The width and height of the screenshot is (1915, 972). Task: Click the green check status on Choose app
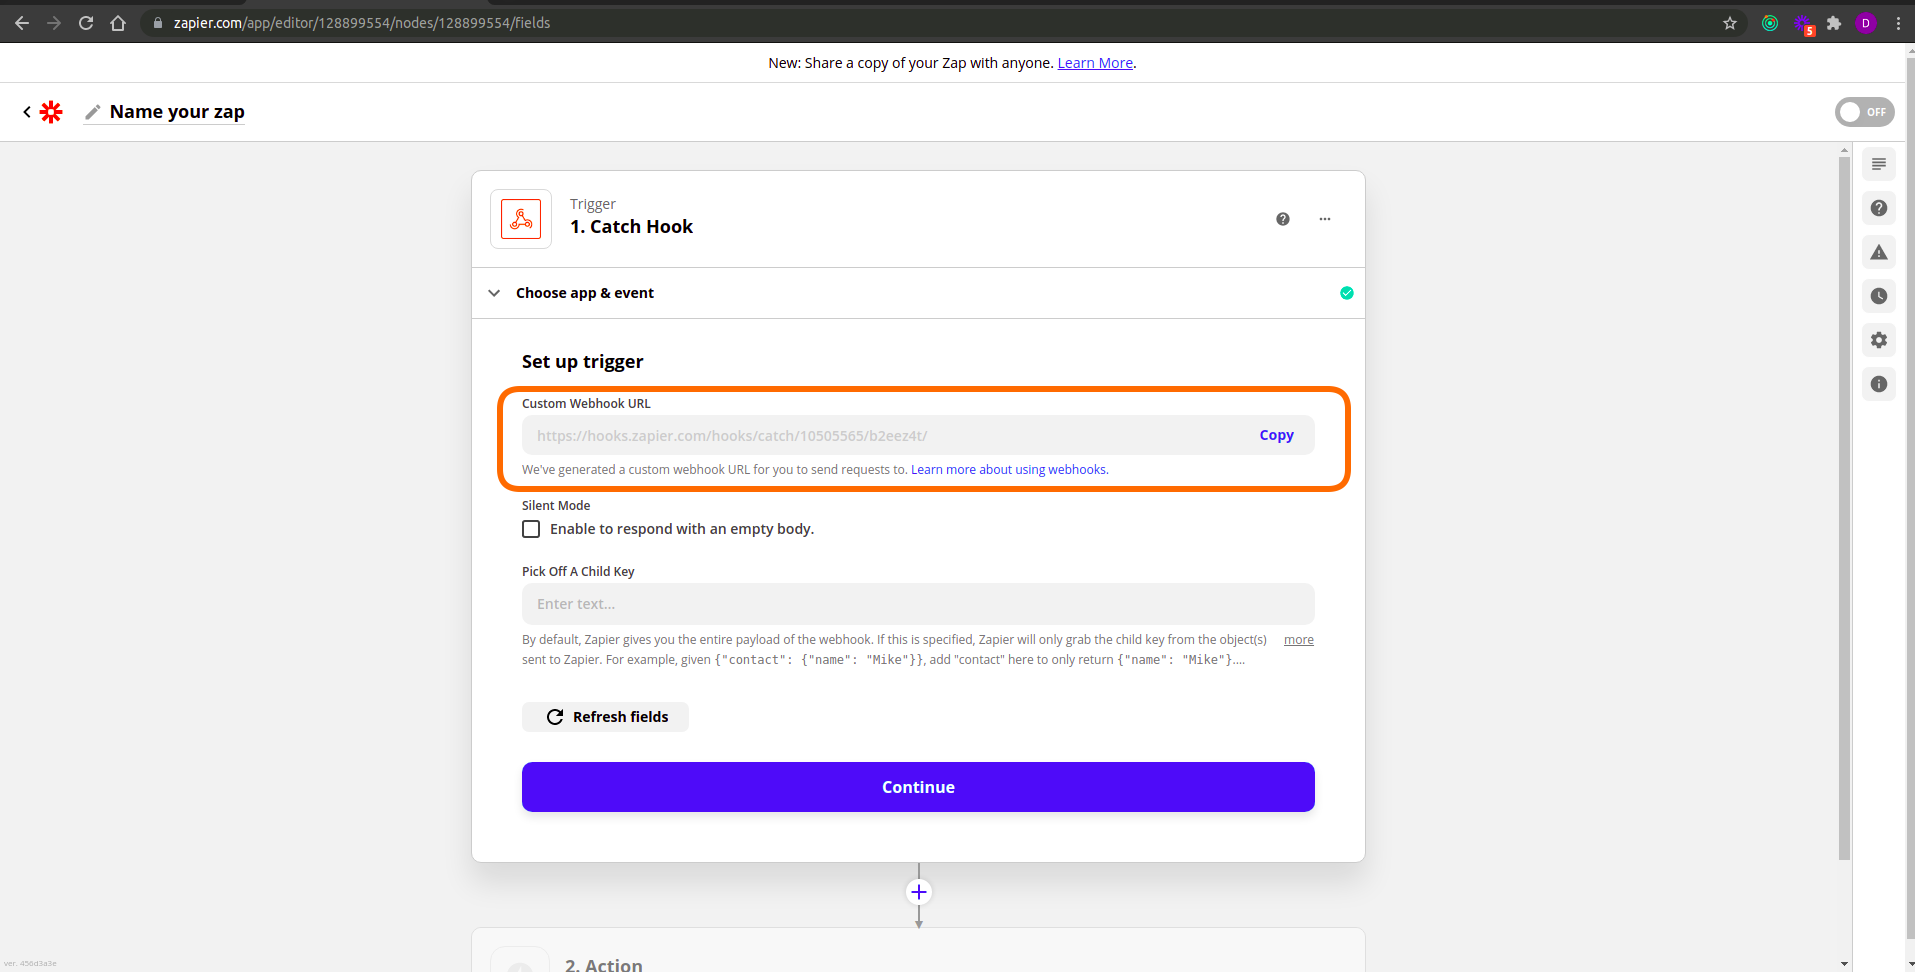[x=1347, y=293]
